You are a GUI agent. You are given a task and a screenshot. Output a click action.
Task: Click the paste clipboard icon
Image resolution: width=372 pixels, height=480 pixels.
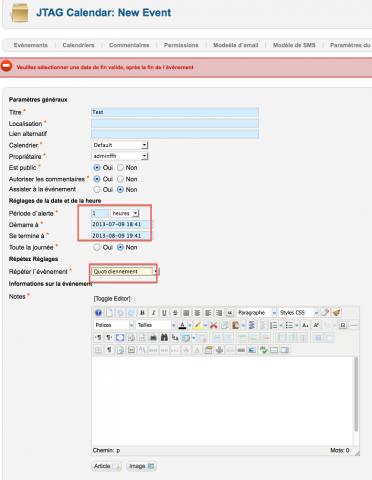[235, 325]
